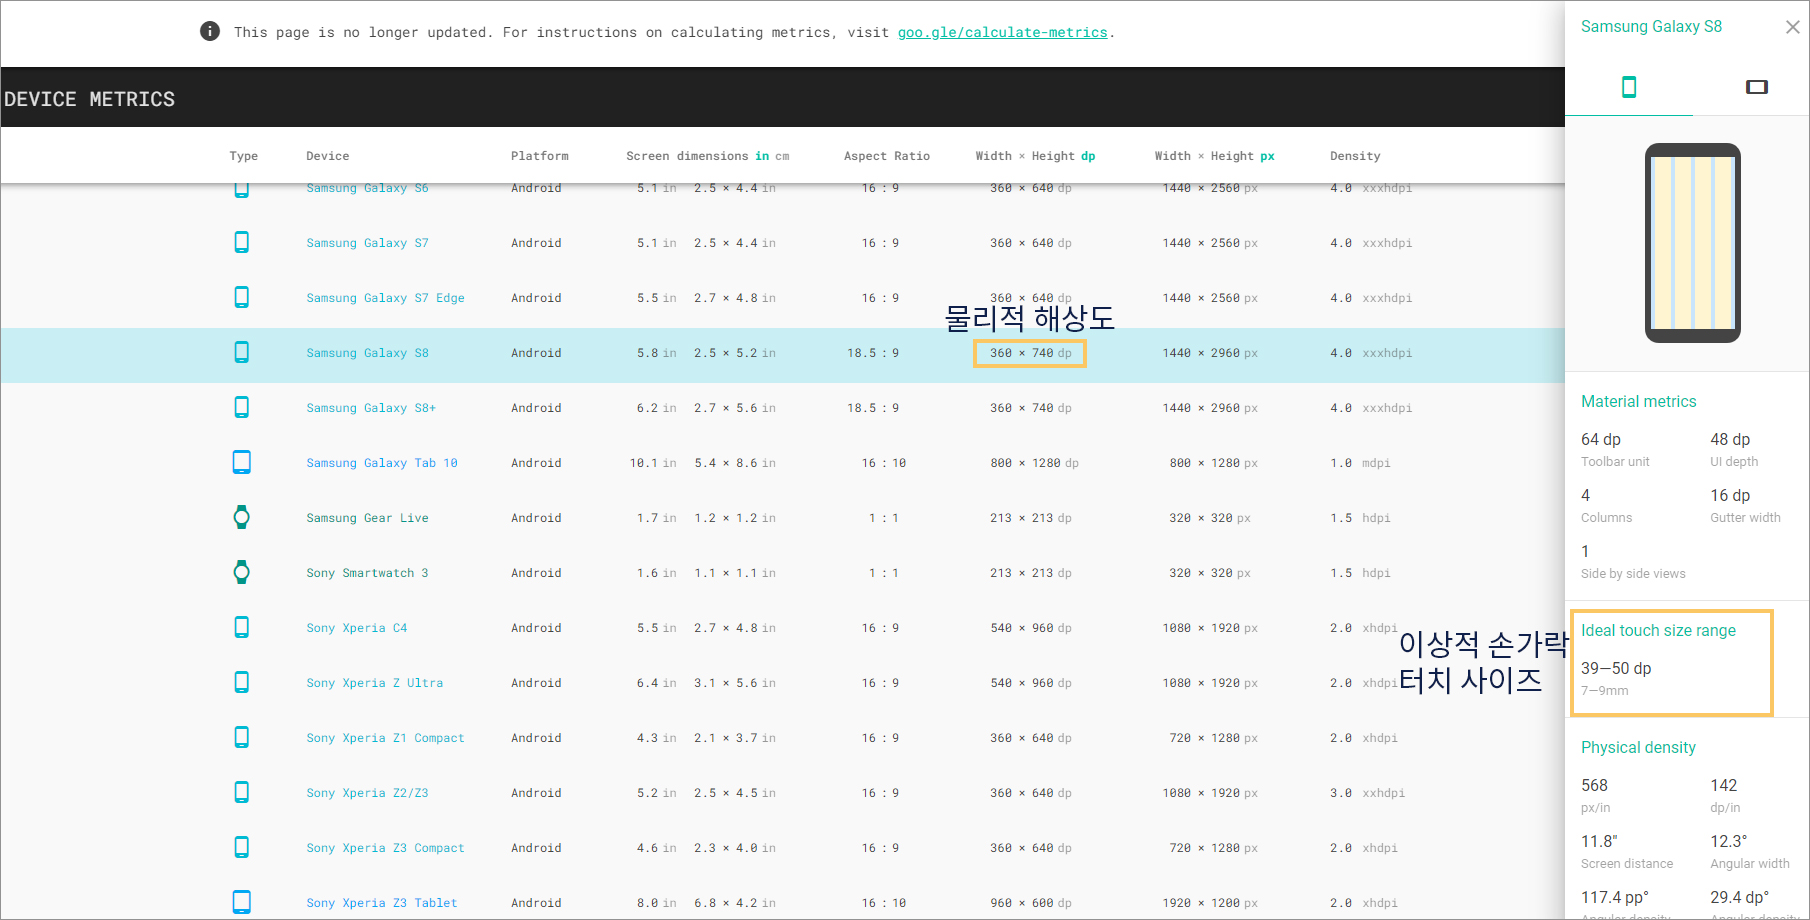Screen dimensions: 1810x920
Task: Click phone icon for Sony Xperia Z2/Z3
Action: coord(241,792)
